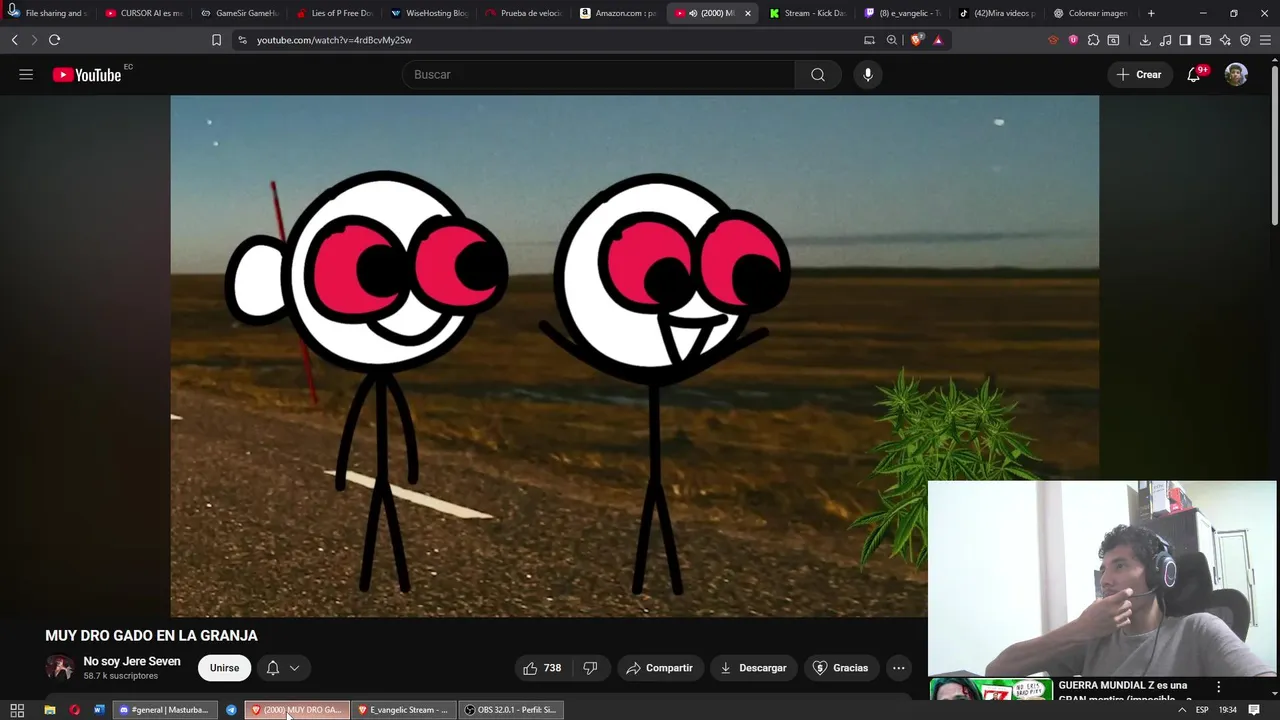Switch to Stream - Kick Dashboard tab
1280x720 pixels.
[809, 13]
